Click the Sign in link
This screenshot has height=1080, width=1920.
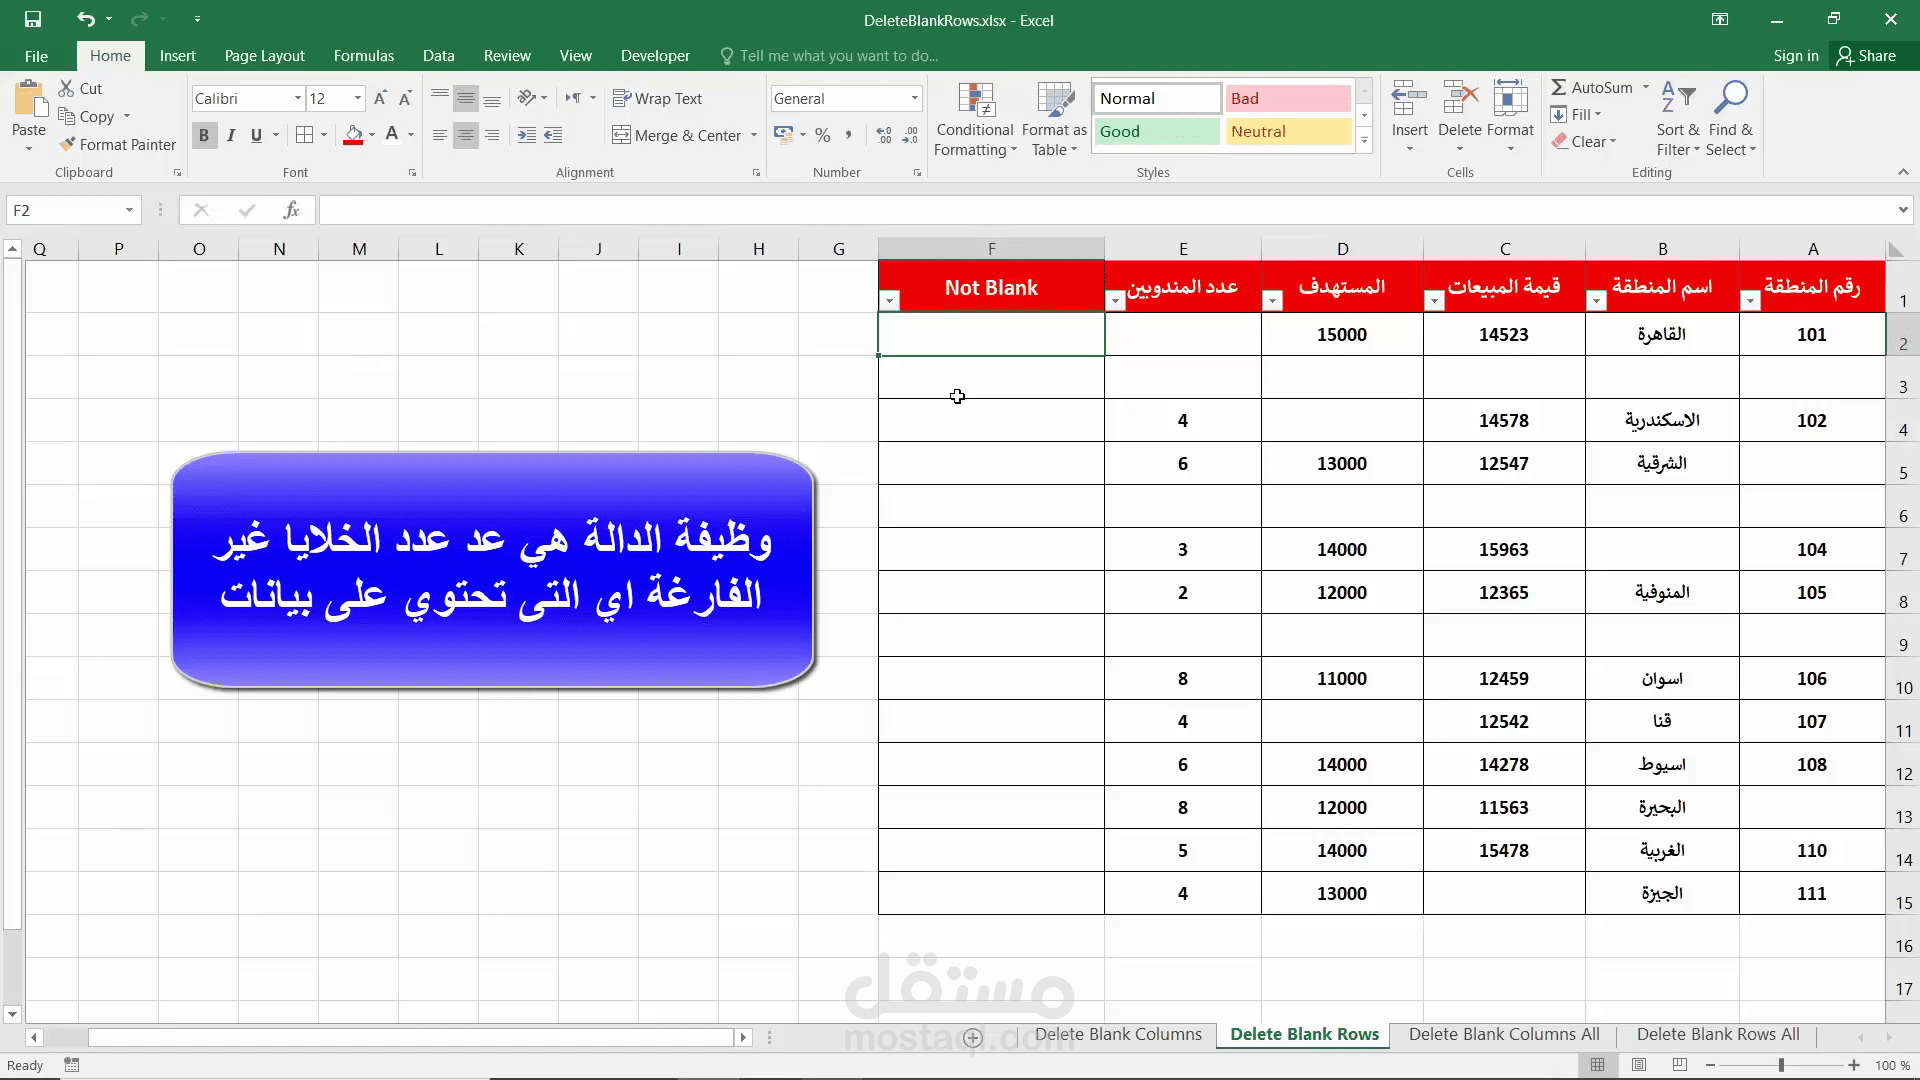(1795, 56)
